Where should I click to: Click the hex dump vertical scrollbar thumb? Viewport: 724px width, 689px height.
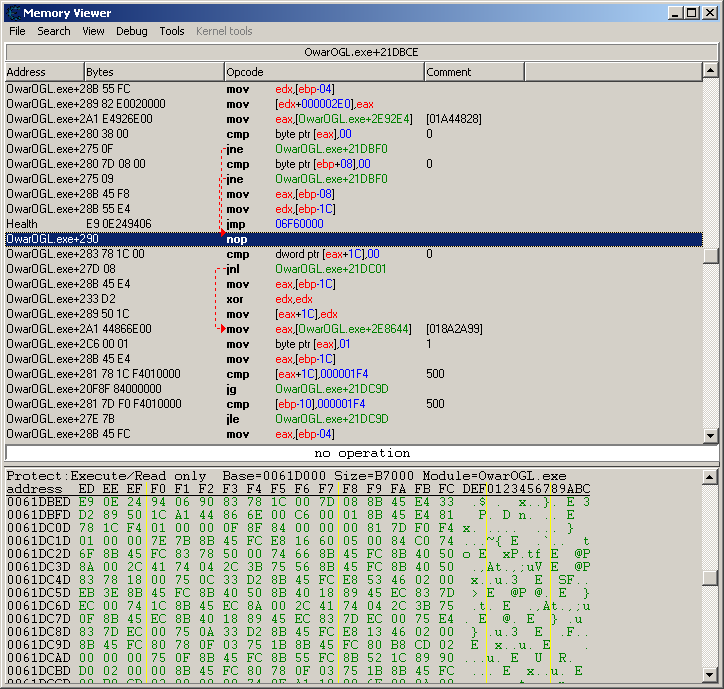(x=710, y=578)
